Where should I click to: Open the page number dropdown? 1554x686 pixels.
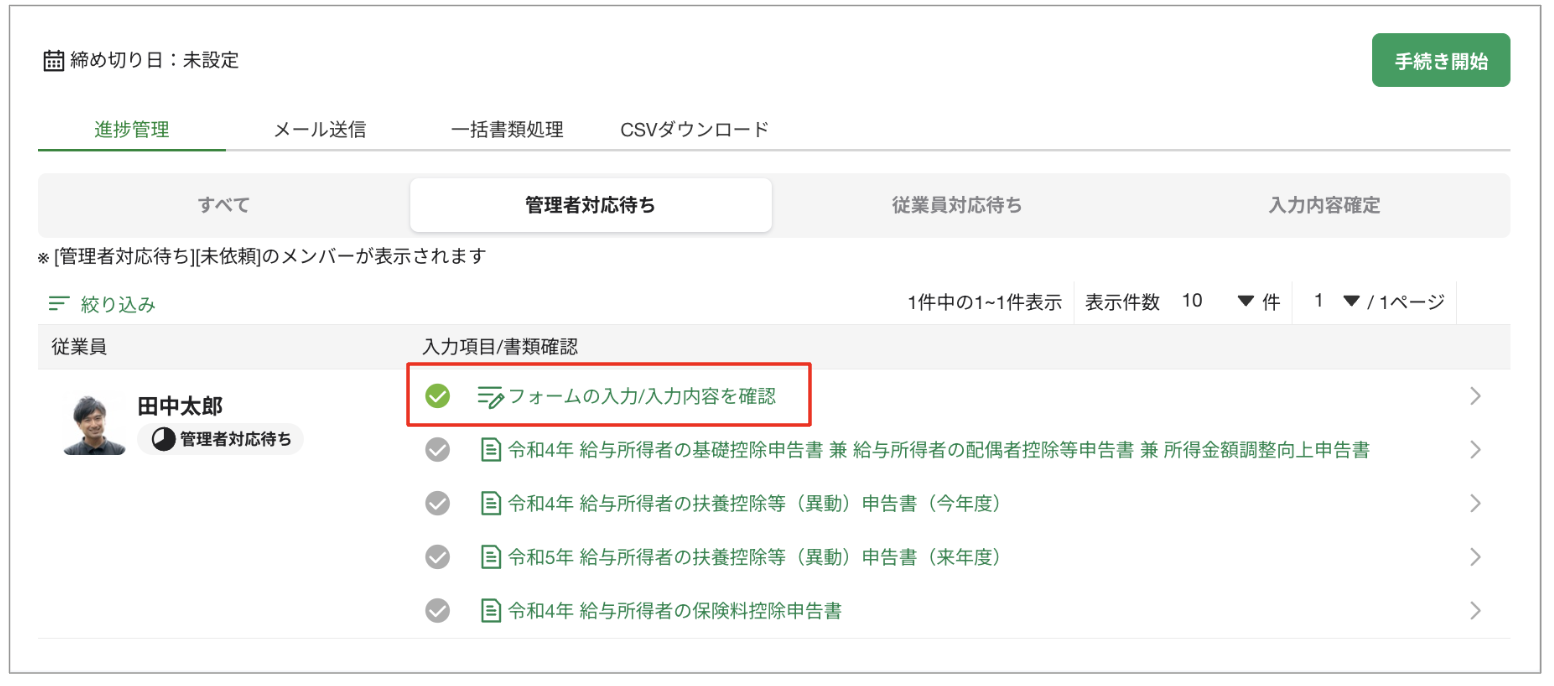tap(1337, 302)
